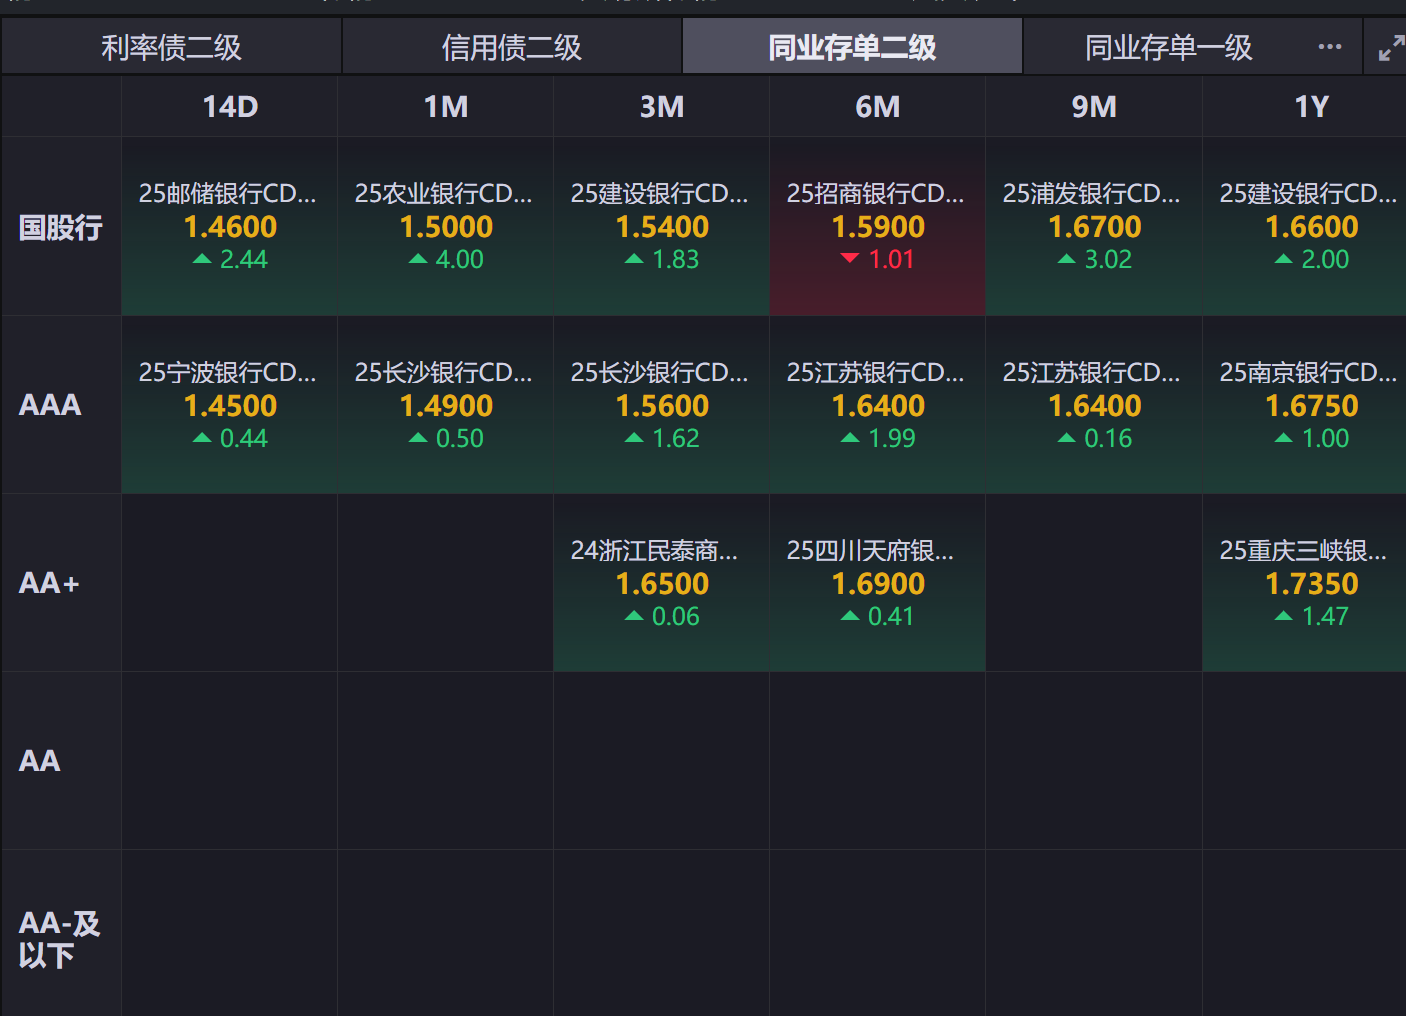Open 25农业银行CD cell at 1.5000

(x=446, y=227)
